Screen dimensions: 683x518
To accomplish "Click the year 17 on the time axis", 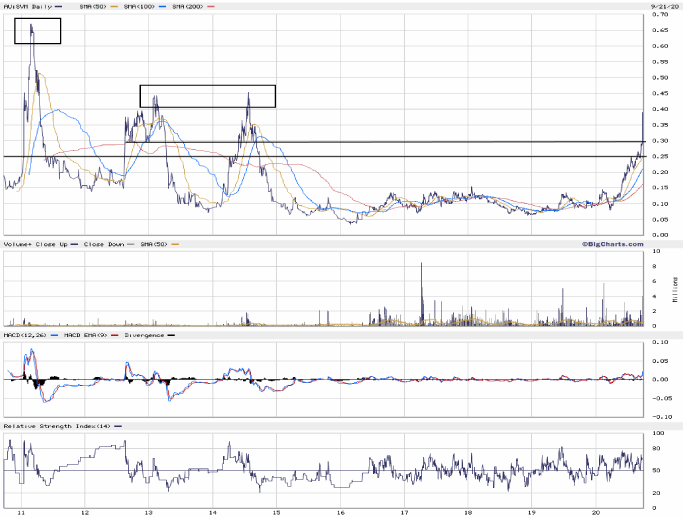I will point(404,511).
